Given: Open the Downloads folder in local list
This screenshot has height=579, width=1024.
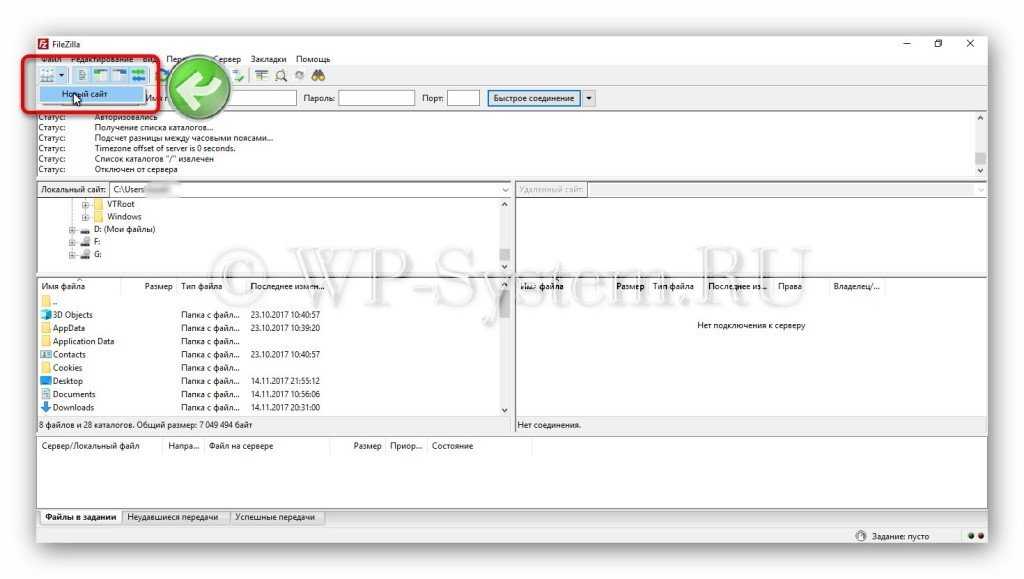Looking at the screenshot, I should click(73, 407).
